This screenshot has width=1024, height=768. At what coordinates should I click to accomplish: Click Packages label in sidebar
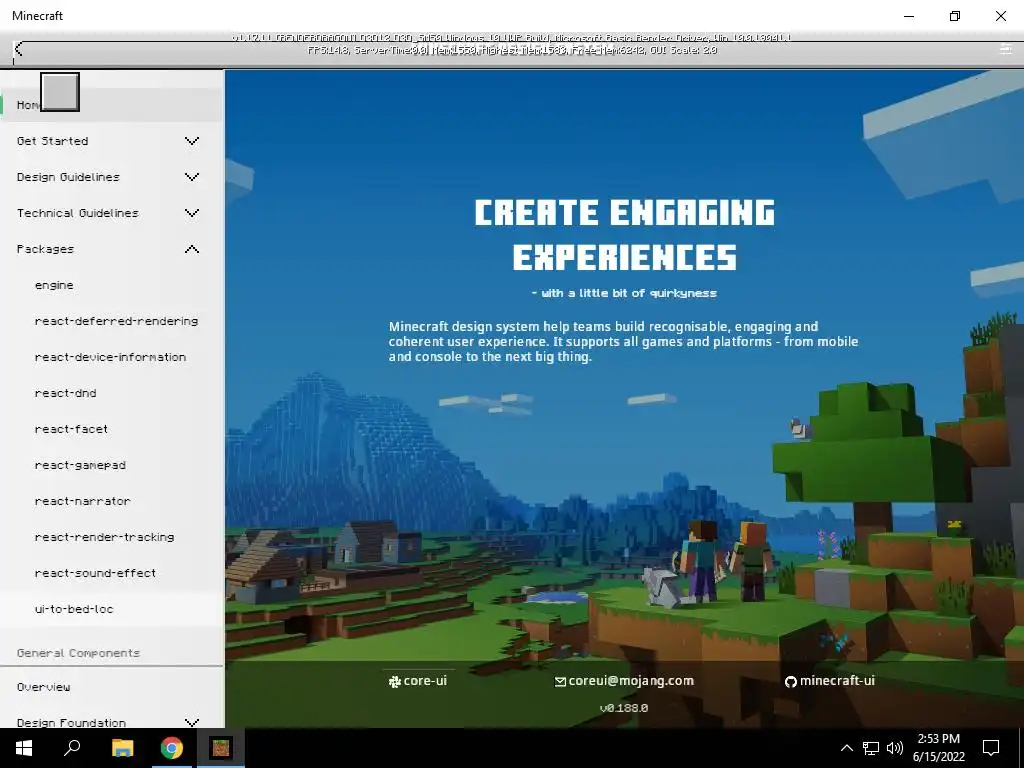click(45, 249)
